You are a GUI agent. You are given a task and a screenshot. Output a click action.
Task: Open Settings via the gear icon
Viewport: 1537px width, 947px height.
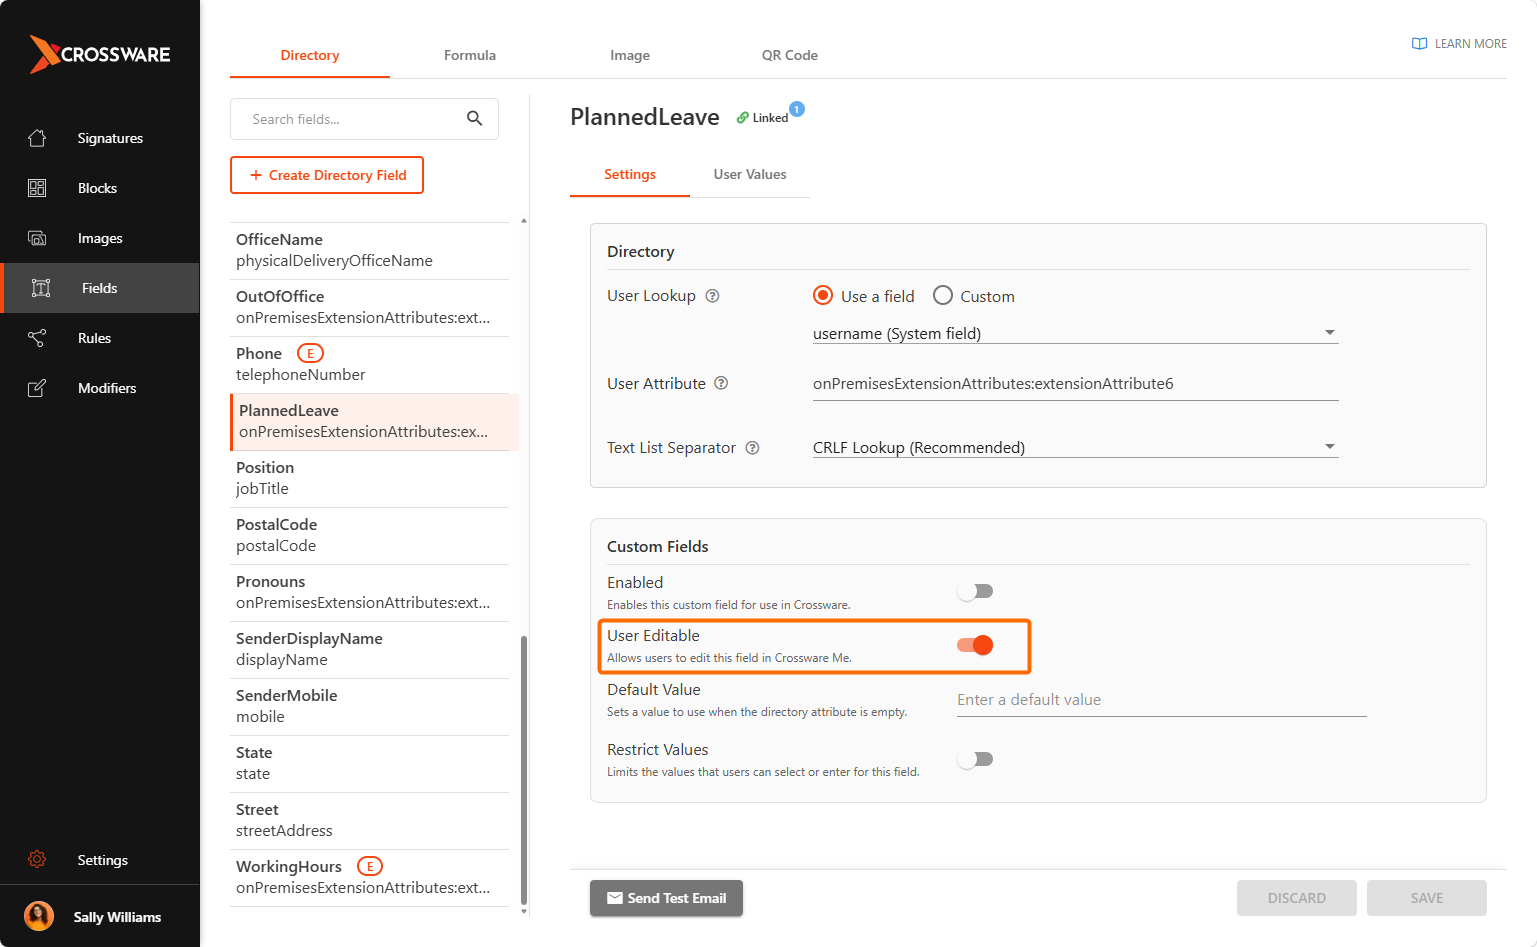37,860
